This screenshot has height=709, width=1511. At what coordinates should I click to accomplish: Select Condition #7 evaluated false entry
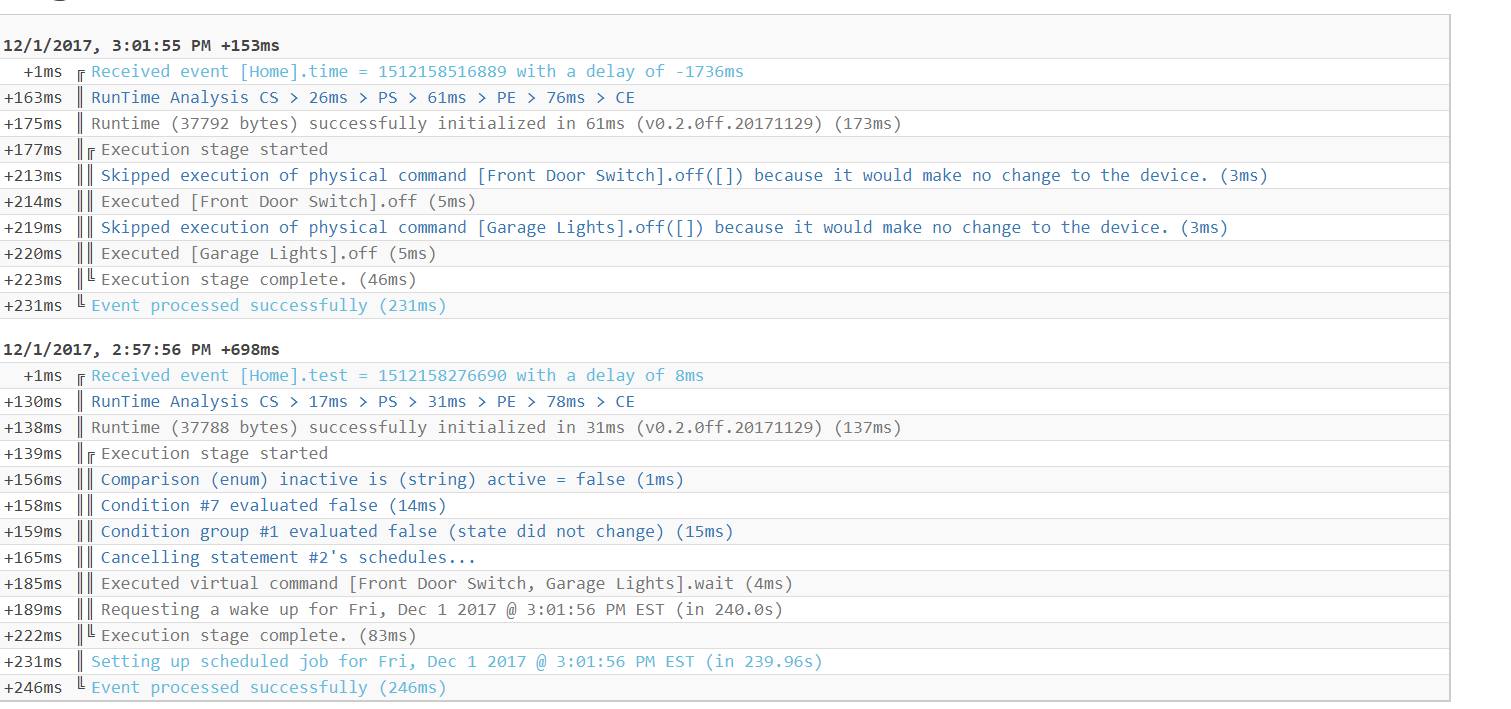point(274,506)
